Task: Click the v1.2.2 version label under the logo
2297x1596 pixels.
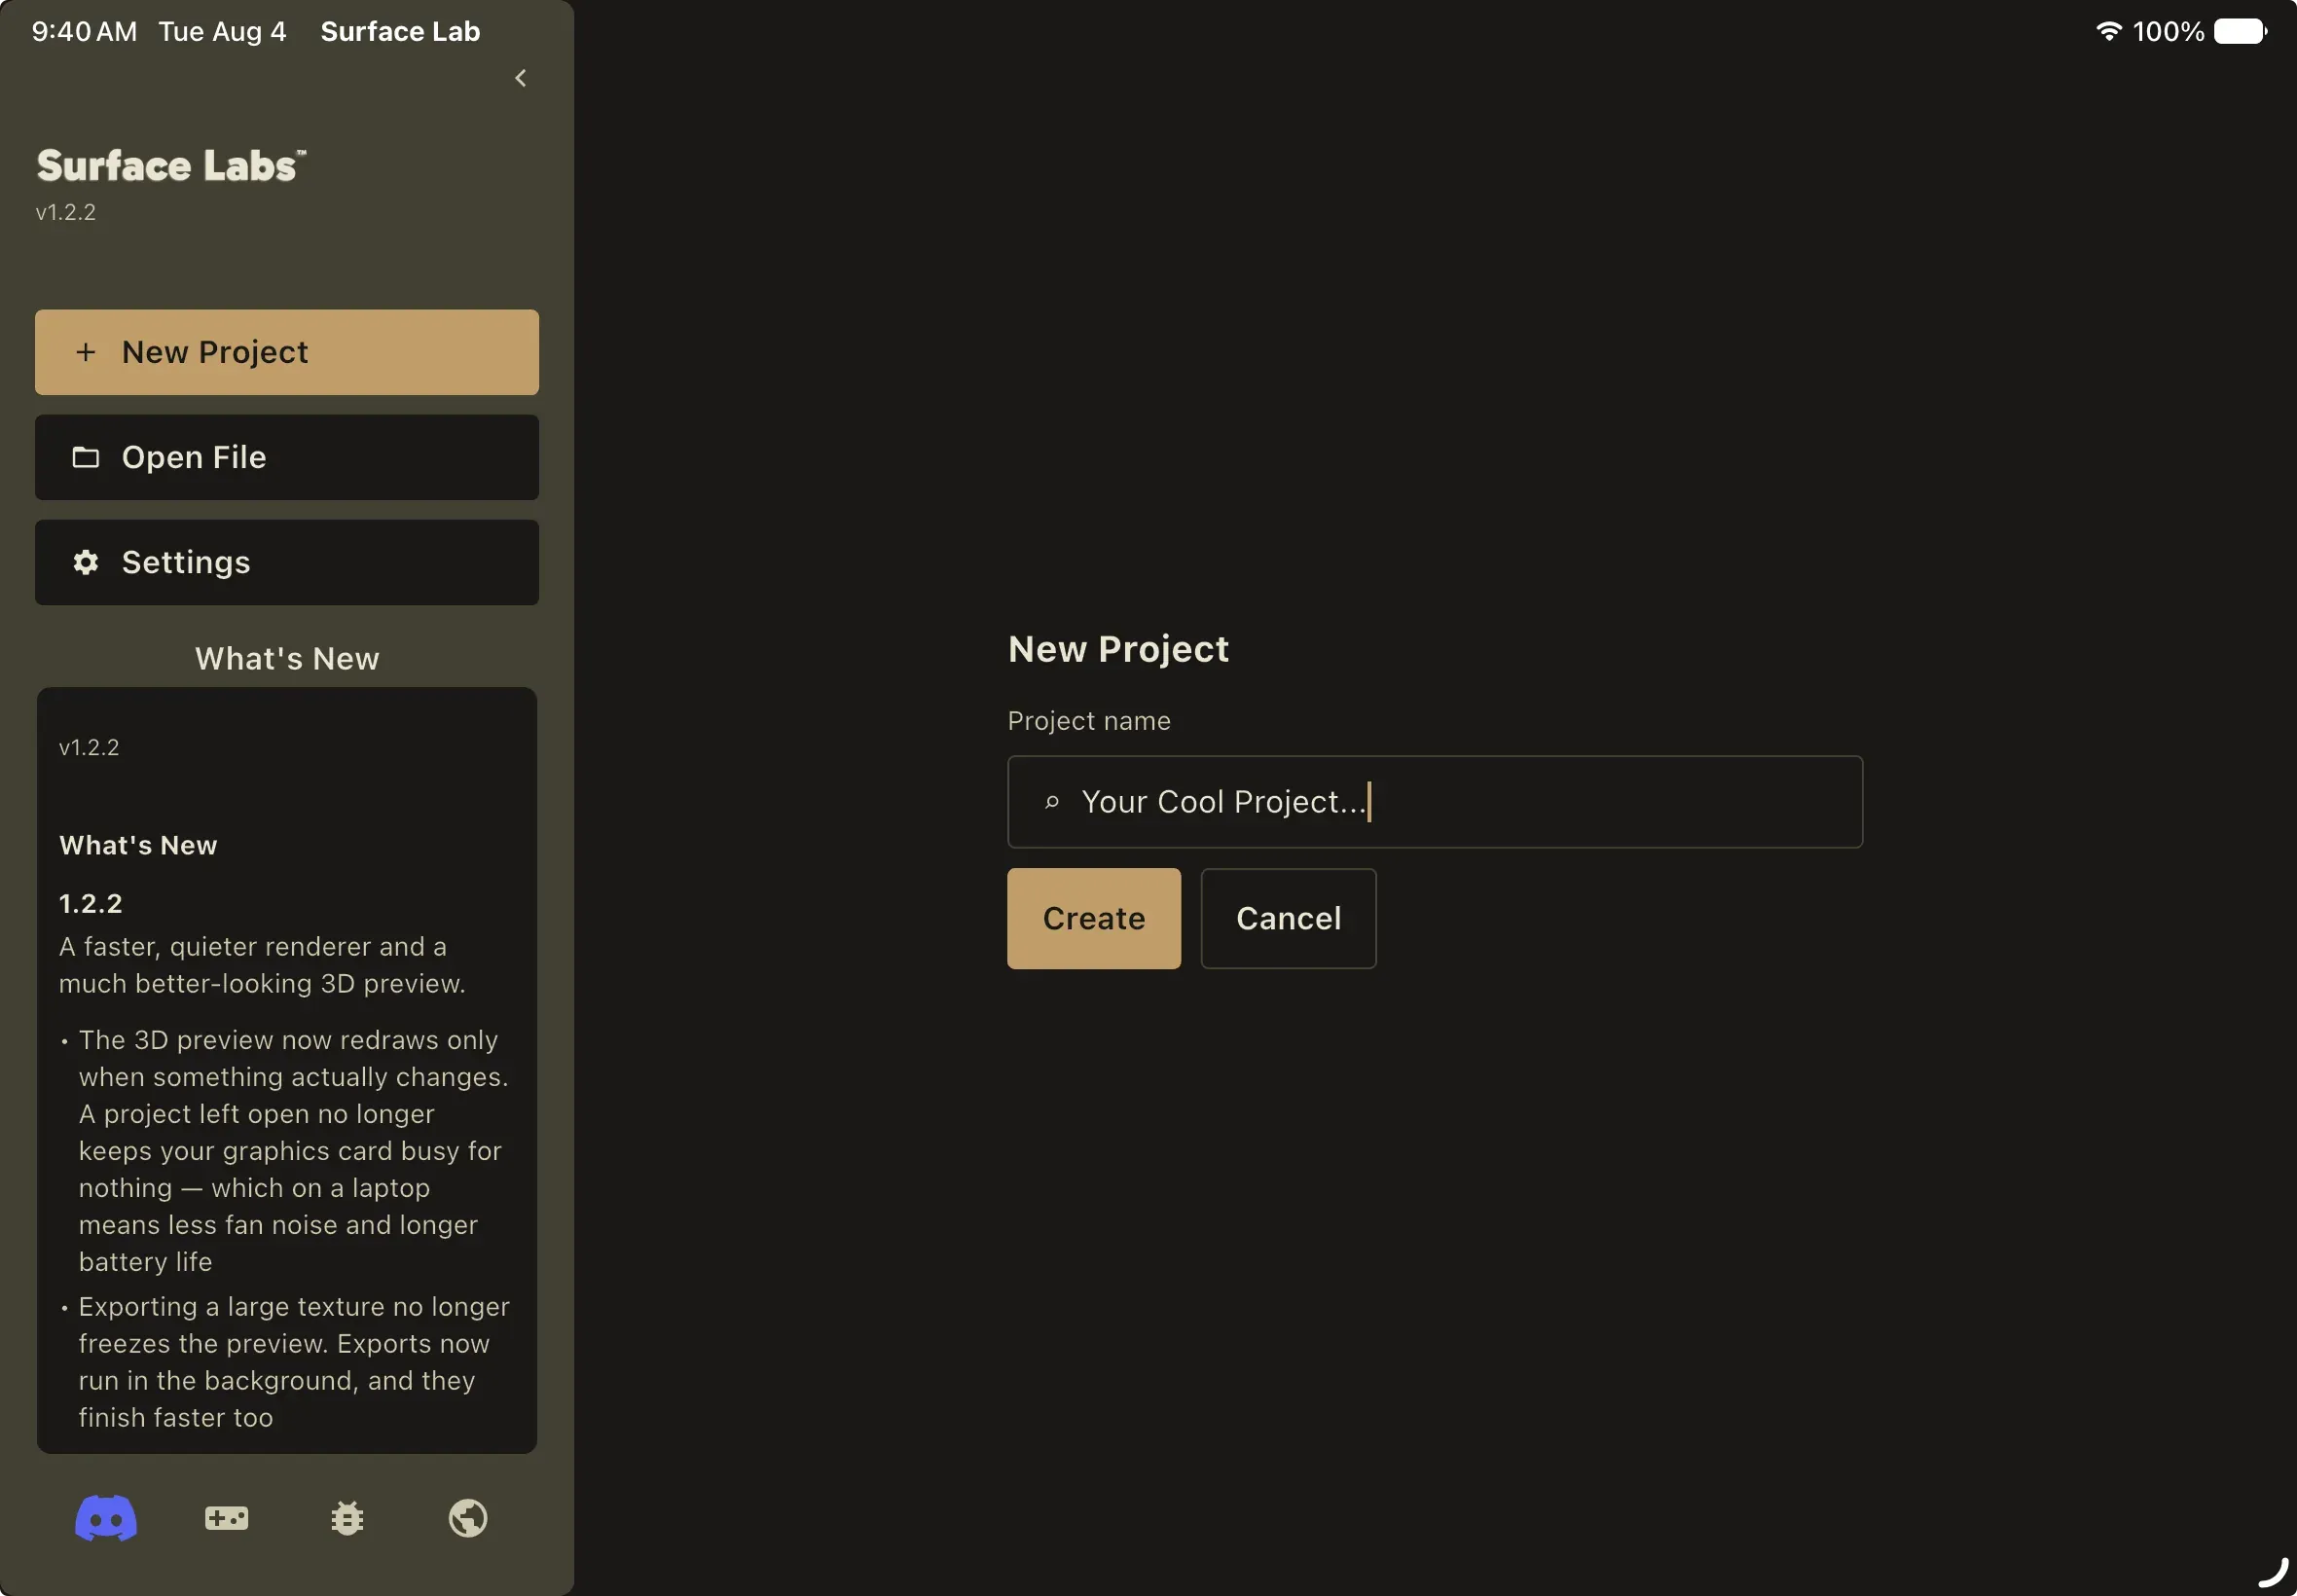Action: tap(66, 212)
